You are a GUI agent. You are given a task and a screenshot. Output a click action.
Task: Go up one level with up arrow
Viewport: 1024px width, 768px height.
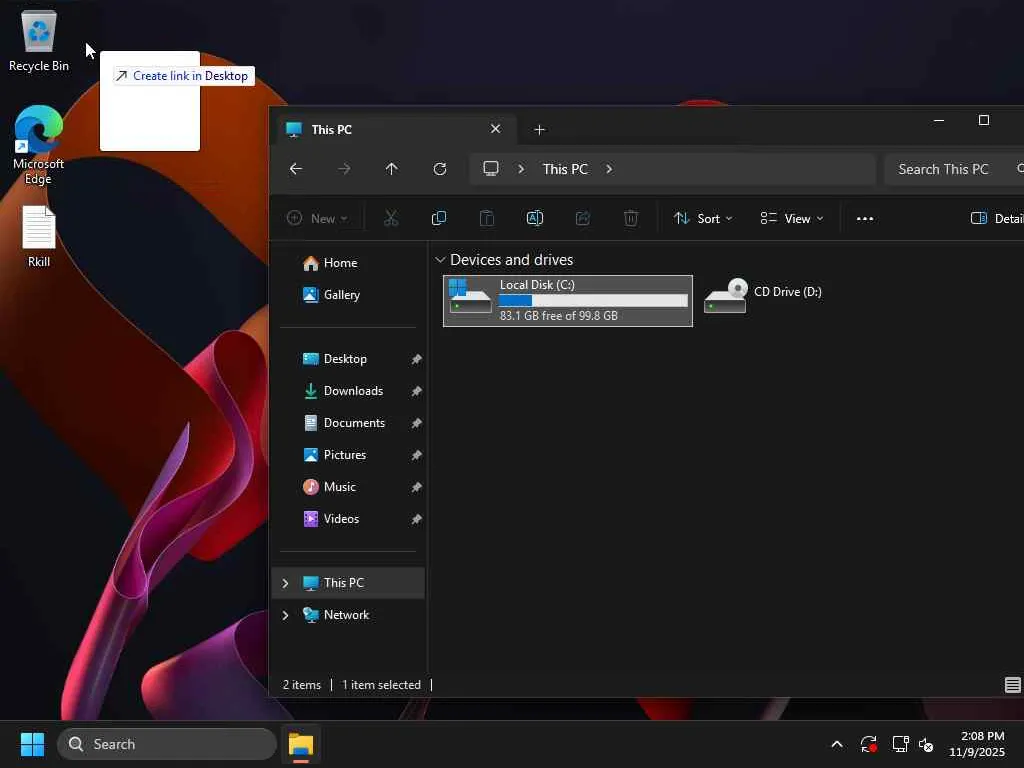pos(392,169)
